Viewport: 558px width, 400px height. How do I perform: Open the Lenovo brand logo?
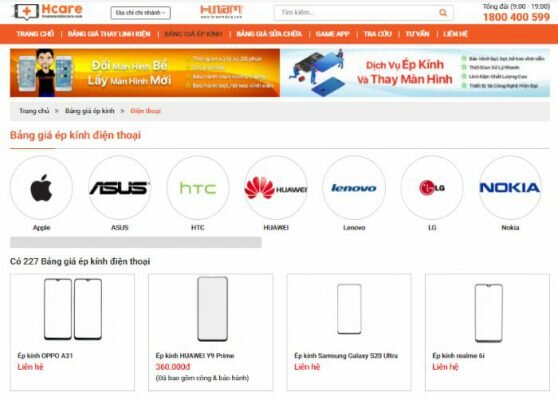click(x=354, y=188)
